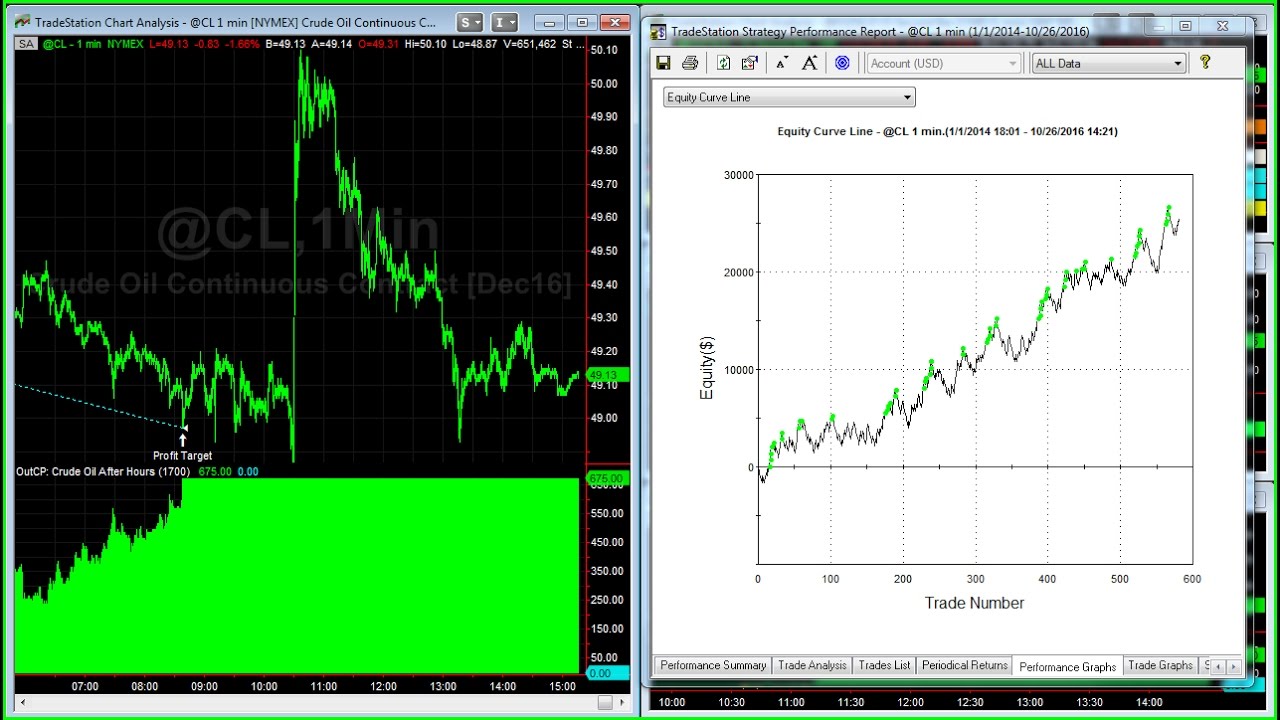Click chart horizontal scrollbar right arrow
Image resolution: width=1280 pixels, height=720 pixels.
tap(622, 703)
